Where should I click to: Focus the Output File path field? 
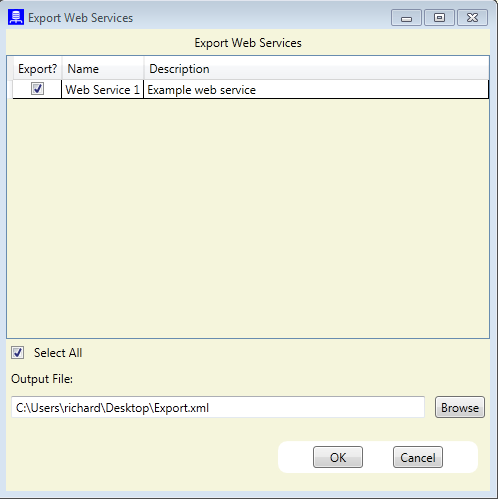pos(218,407)
